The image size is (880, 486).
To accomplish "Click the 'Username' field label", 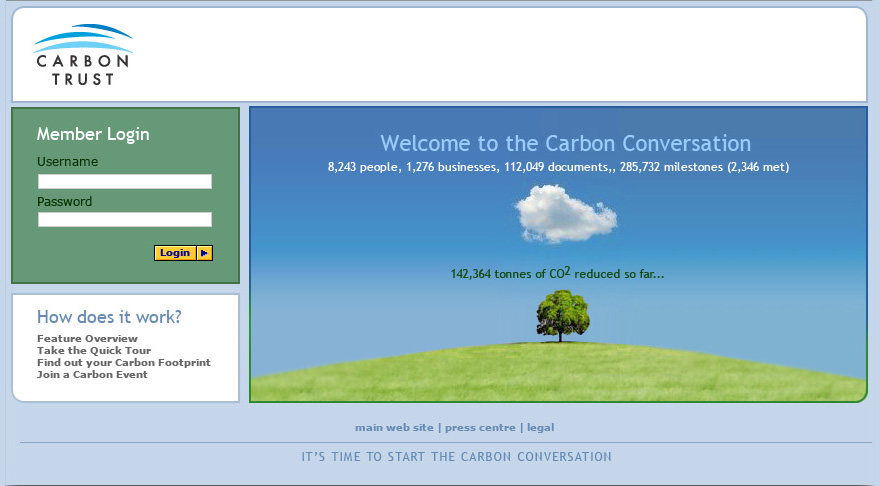I will pos(67,162).
